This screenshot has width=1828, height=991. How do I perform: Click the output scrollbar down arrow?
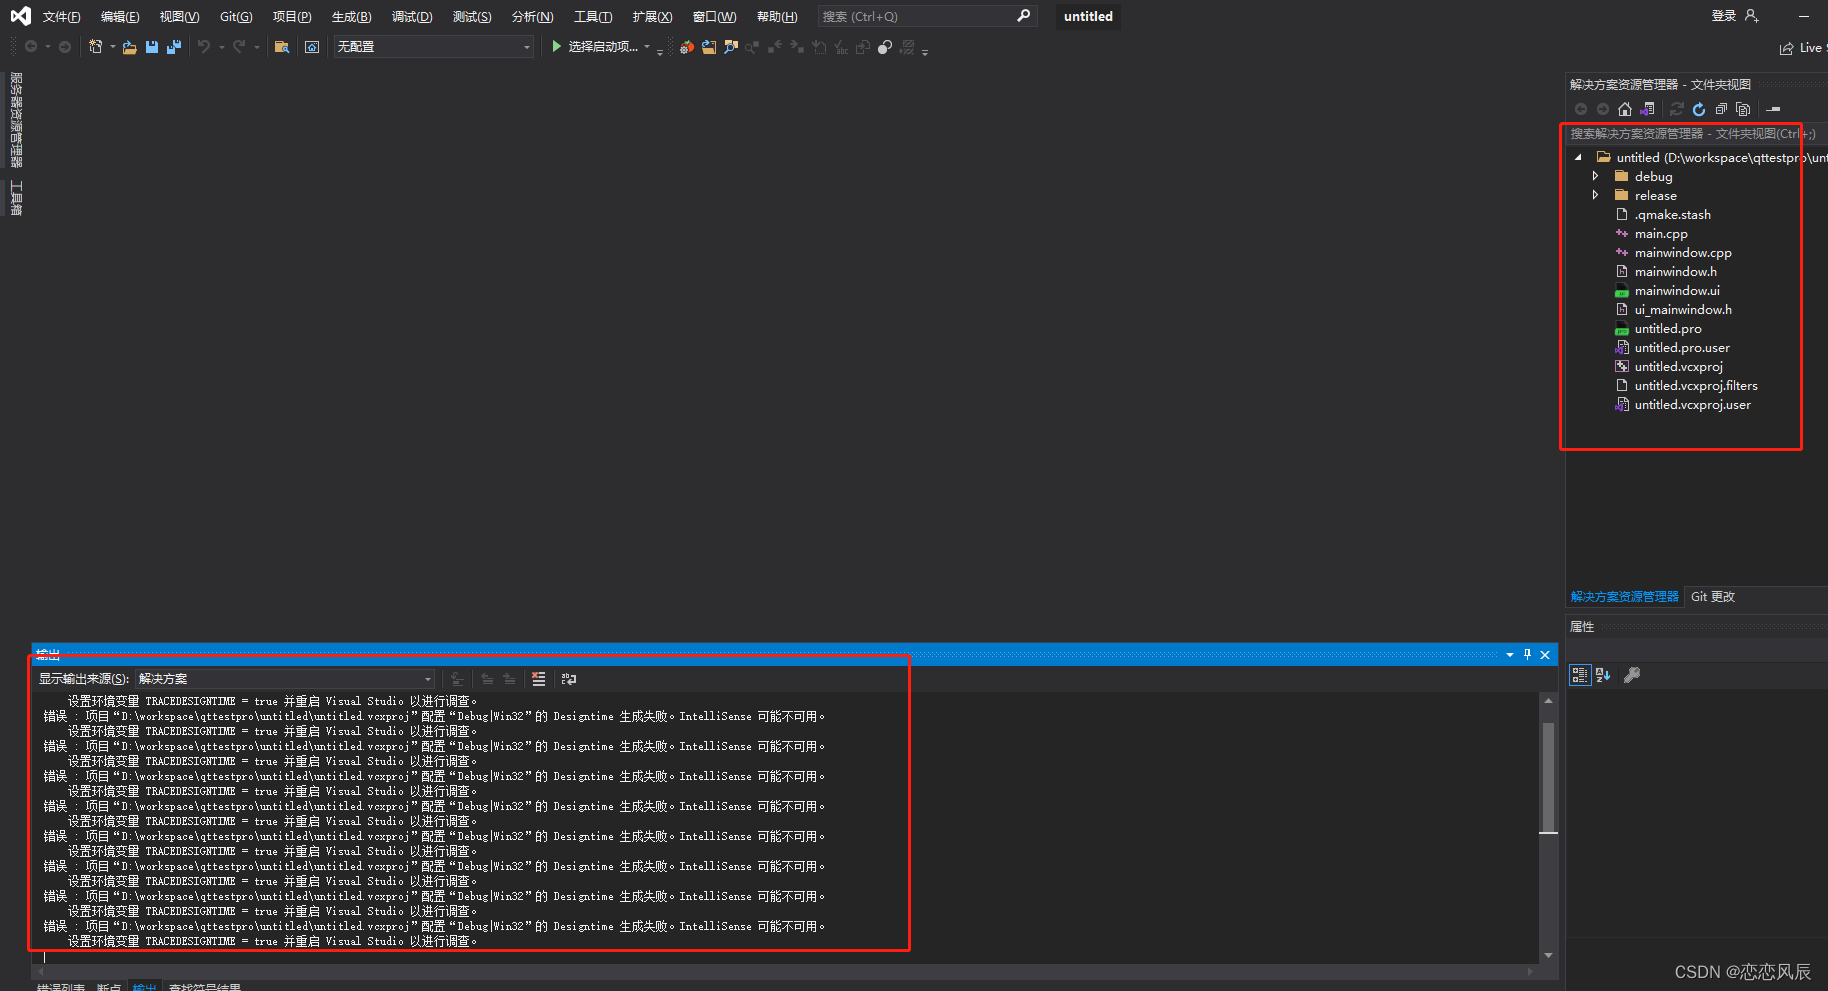pyautogui.click(x=1548, y=956)
